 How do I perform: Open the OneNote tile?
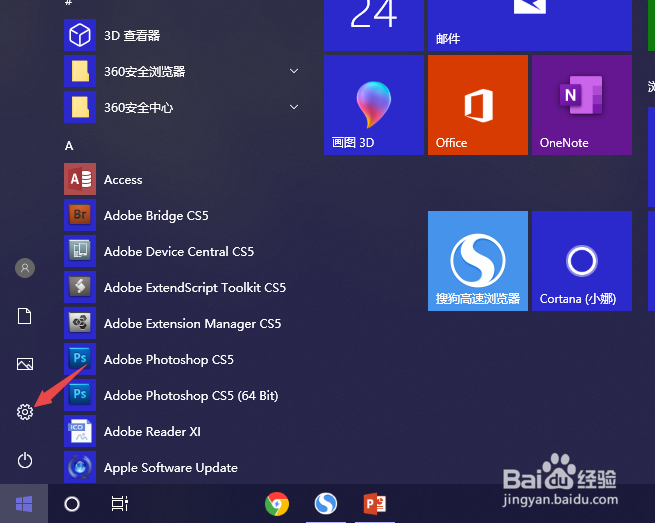tap(582, 105)
